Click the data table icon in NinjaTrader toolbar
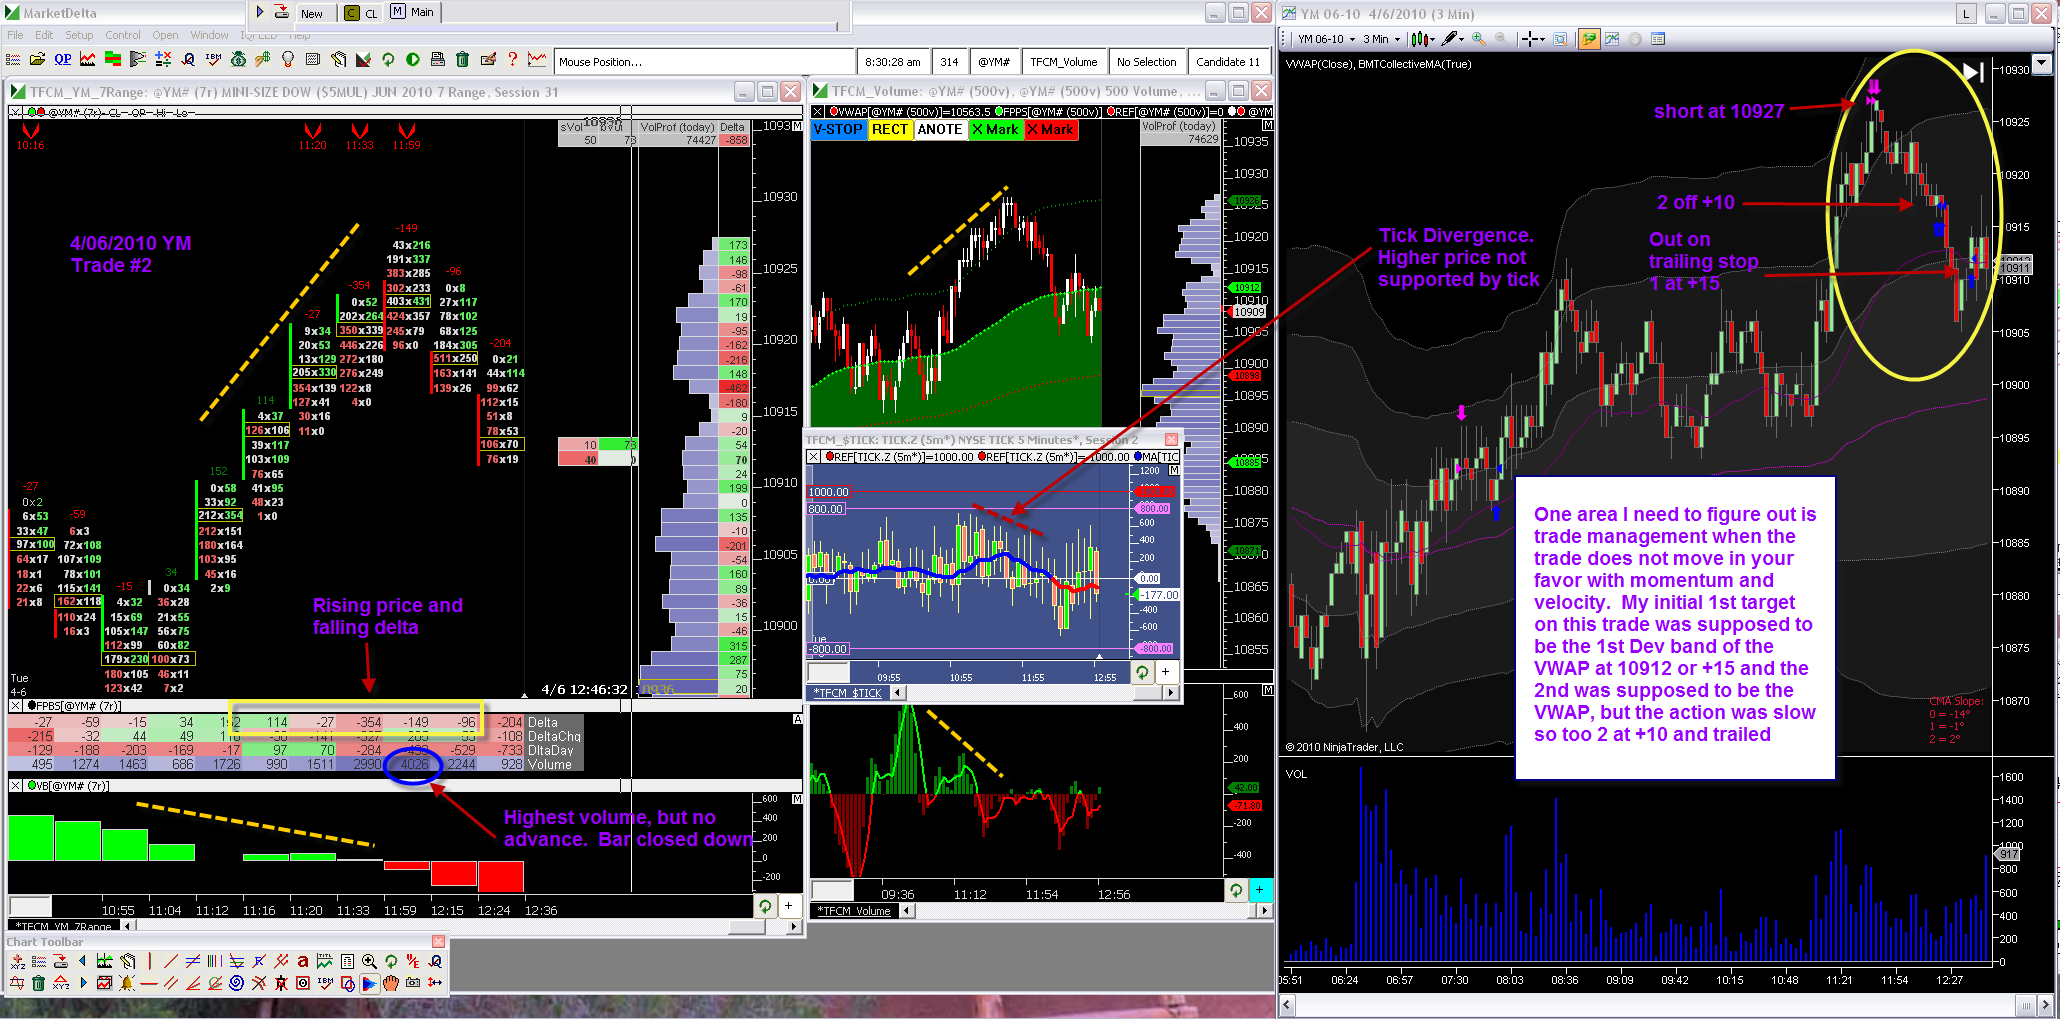This screenshot has height=1019, width=2060. coord(1658,39)
